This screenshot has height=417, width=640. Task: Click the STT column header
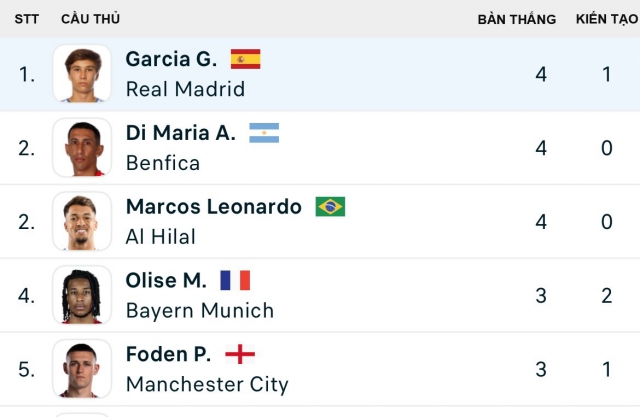(27, 19)
